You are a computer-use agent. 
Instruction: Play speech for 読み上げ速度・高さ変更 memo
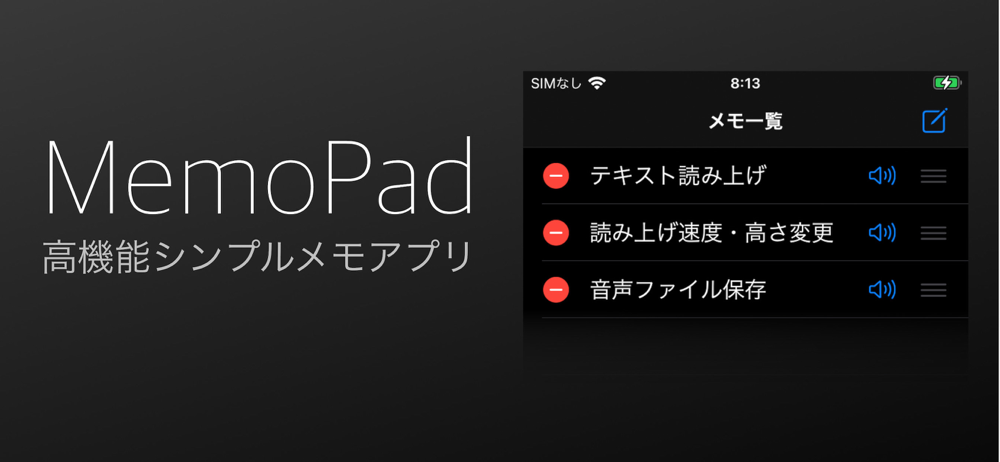(x=883, y=233)
